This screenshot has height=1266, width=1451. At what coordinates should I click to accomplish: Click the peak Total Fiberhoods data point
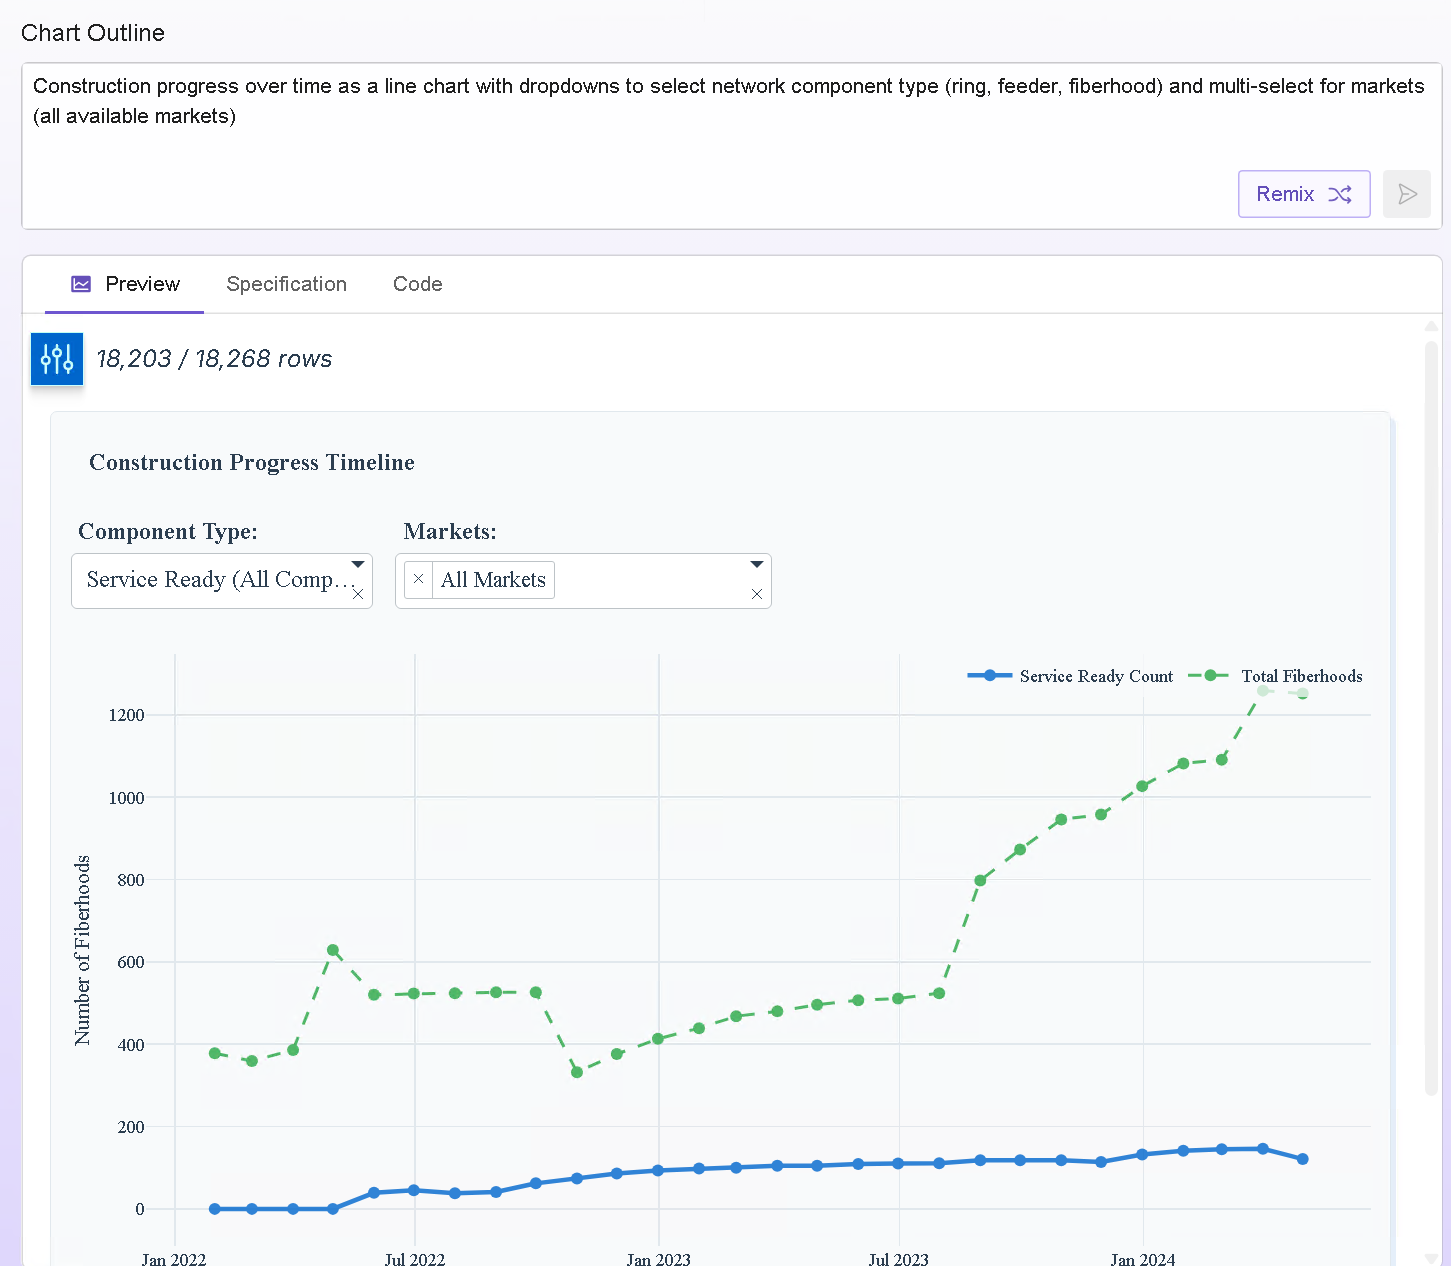tap(1262, 690)
